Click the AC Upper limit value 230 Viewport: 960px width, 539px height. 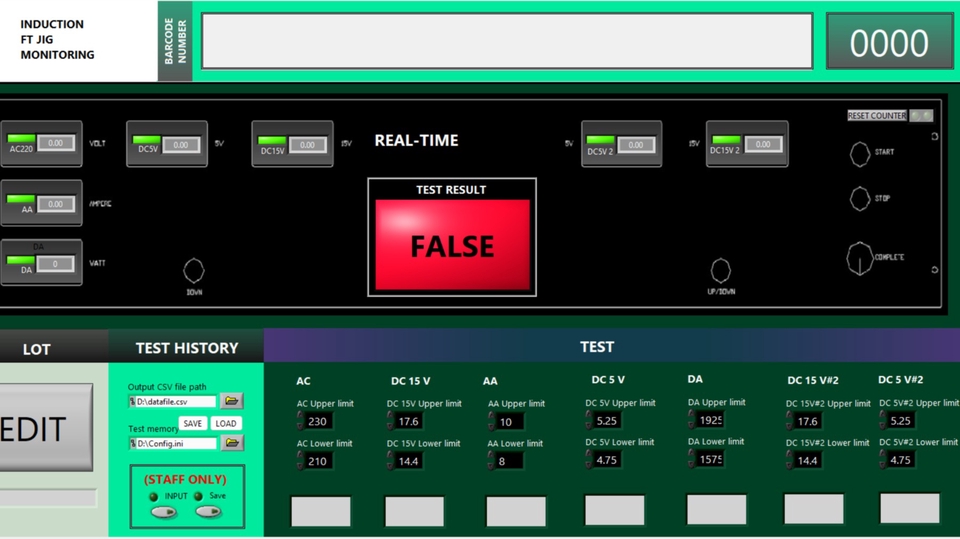click(318, 421)
